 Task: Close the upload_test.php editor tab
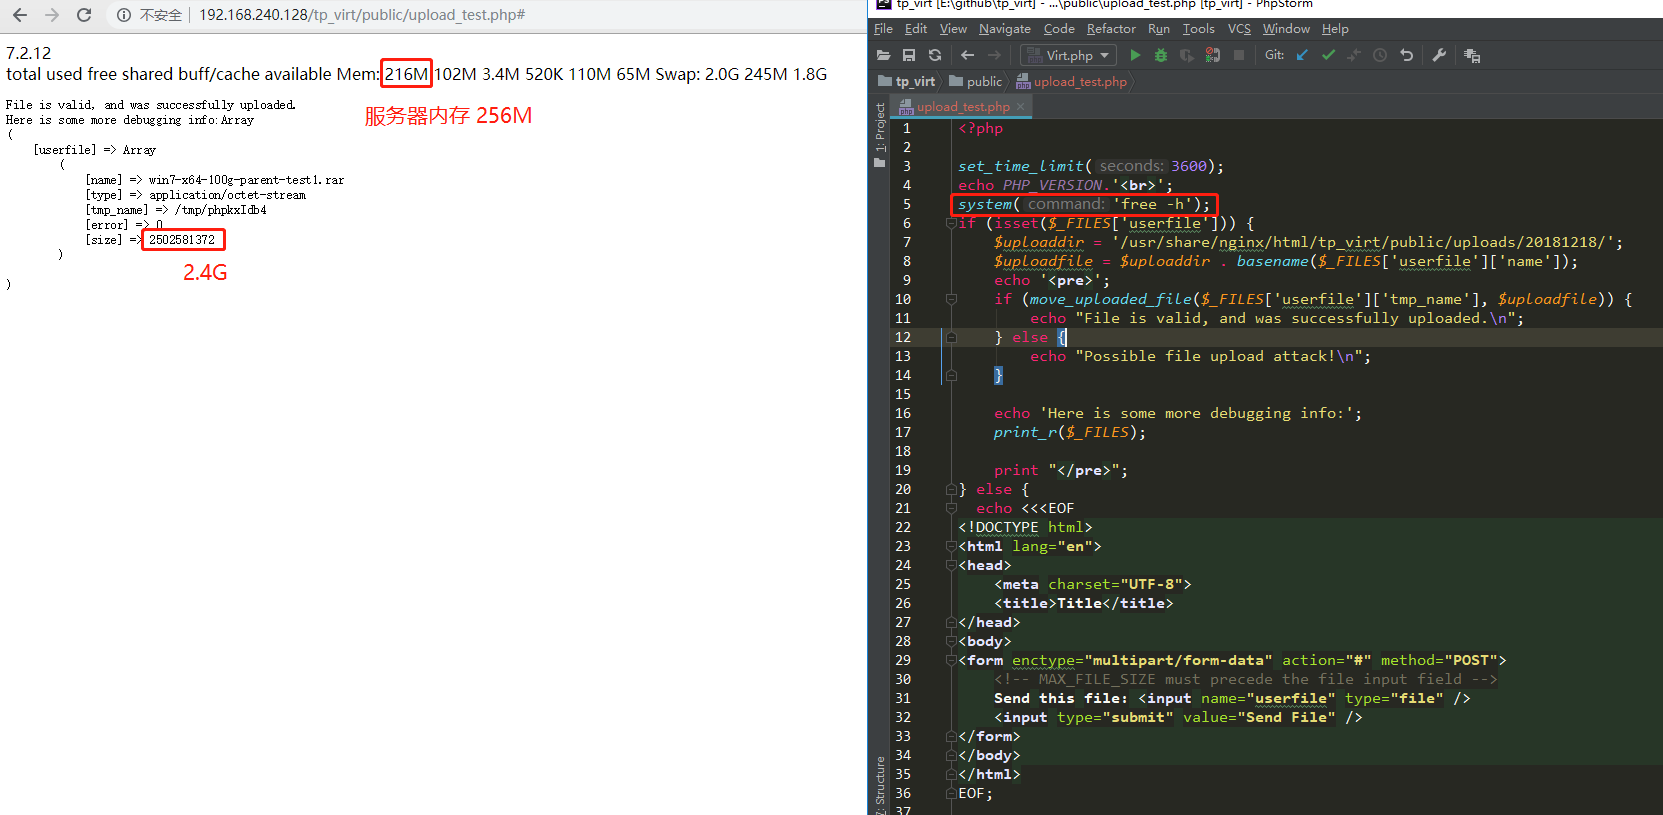(1021, 107)
